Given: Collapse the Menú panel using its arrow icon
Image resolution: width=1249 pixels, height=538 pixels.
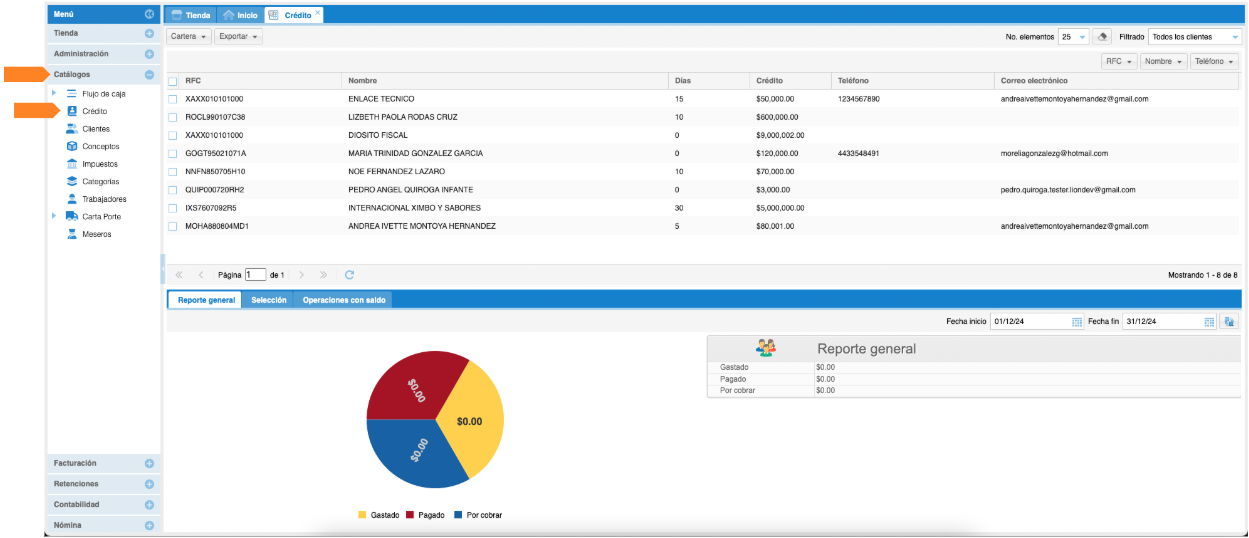Looking at the screenshot, I should 149,15.
